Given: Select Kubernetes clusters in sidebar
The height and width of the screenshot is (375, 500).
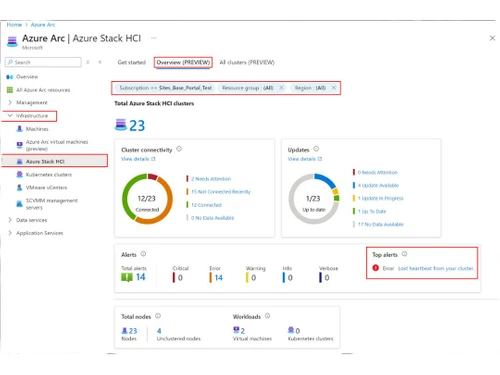Looking at the screenshot, I should coord(49,174).
